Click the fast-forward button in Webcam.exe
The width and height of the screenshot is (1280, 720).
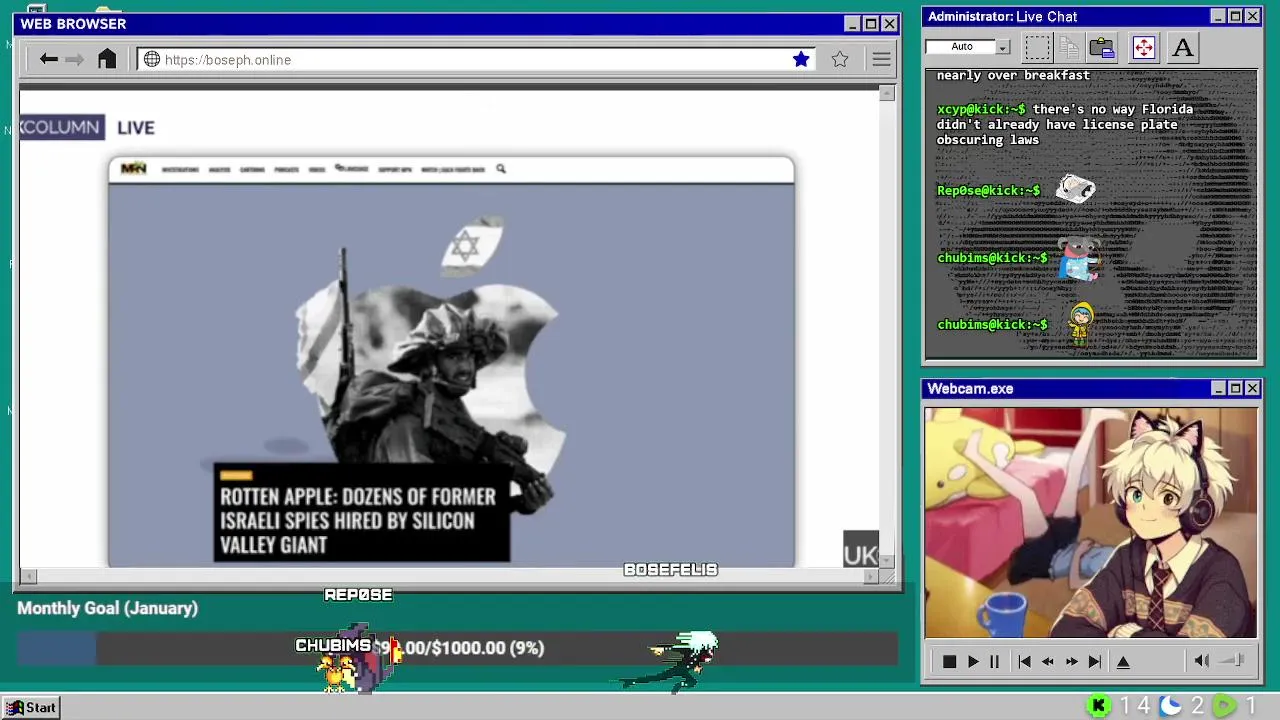point(1071,661)
